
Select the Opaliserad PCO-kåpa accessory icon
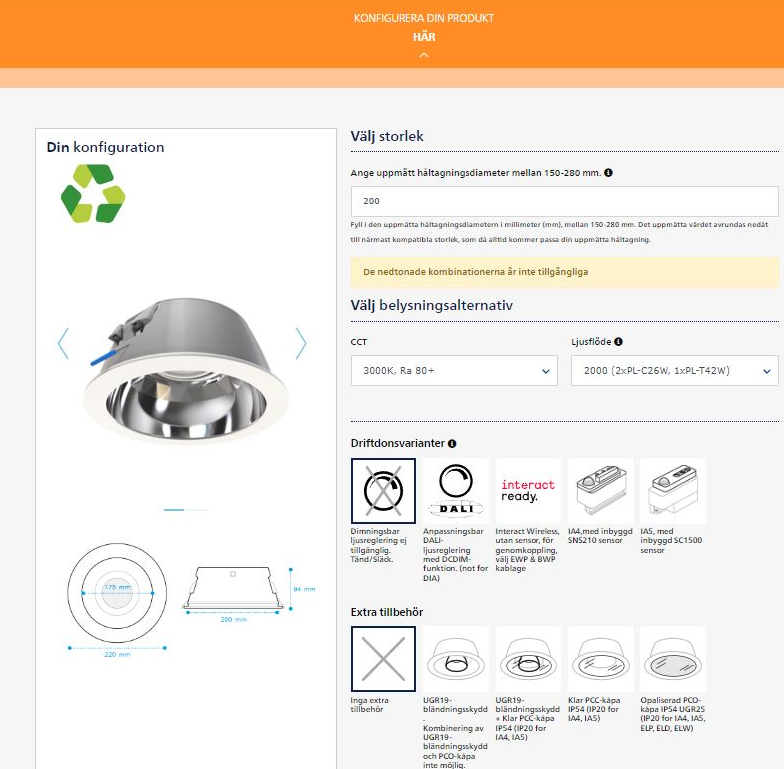(674, 659)
